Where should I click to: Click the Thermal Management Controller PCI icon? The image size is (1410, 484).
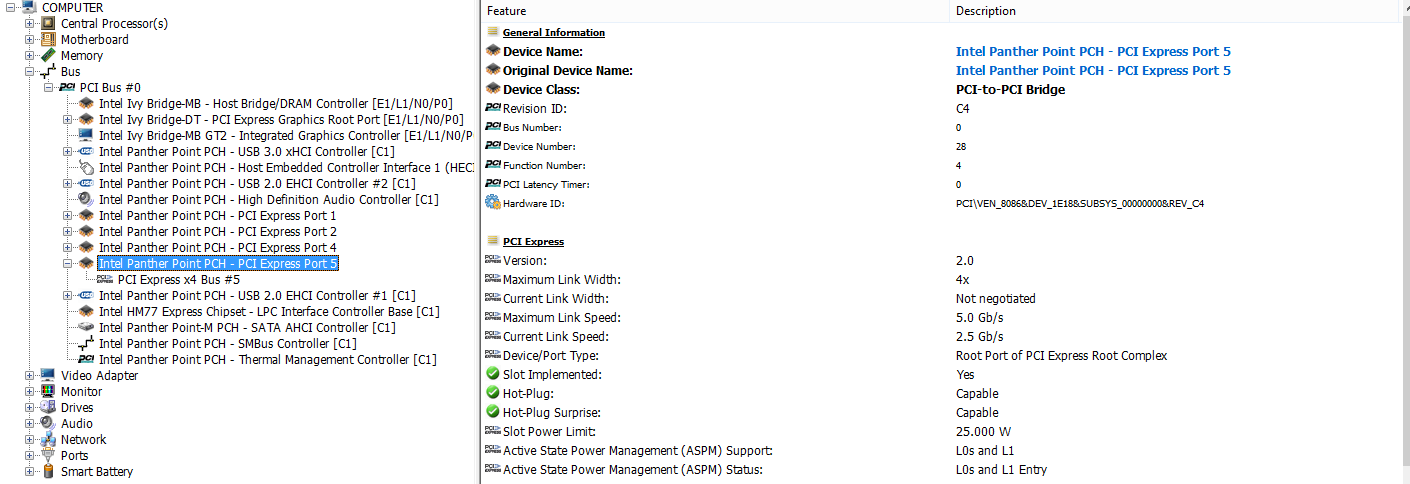[87, 359]
